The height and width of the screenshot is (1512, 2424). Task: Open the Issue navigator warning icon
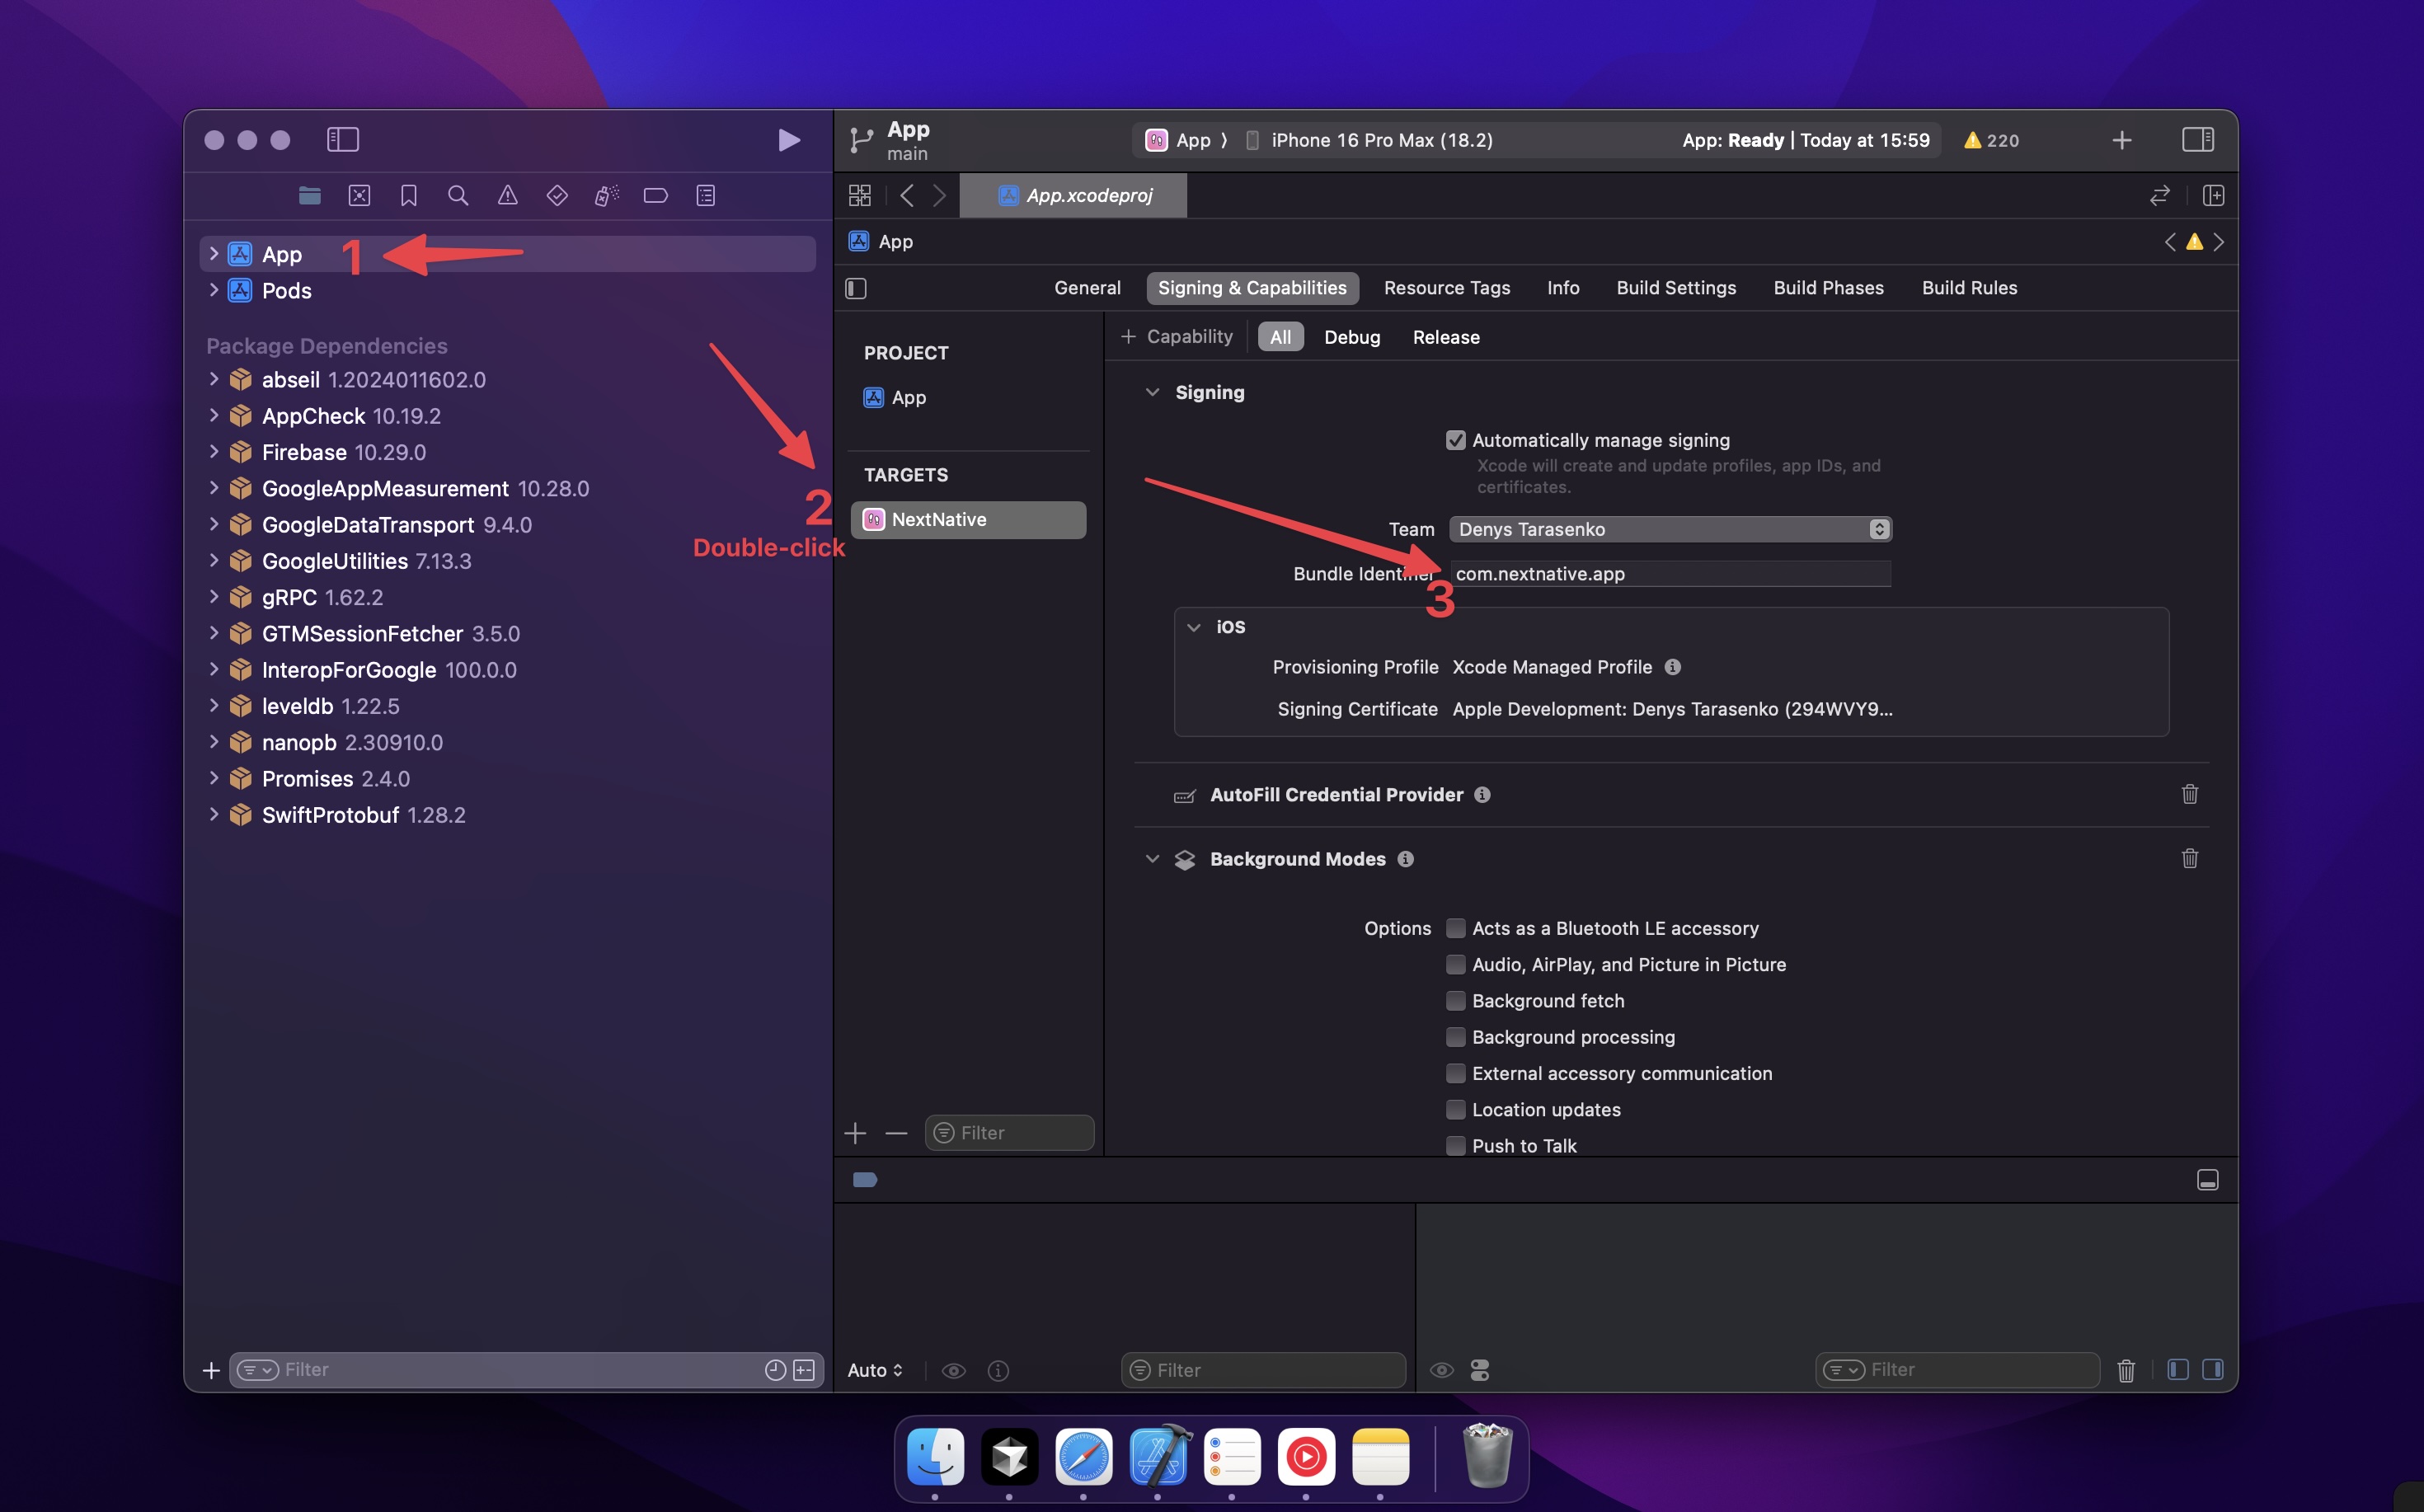click(x=508, y=196)
